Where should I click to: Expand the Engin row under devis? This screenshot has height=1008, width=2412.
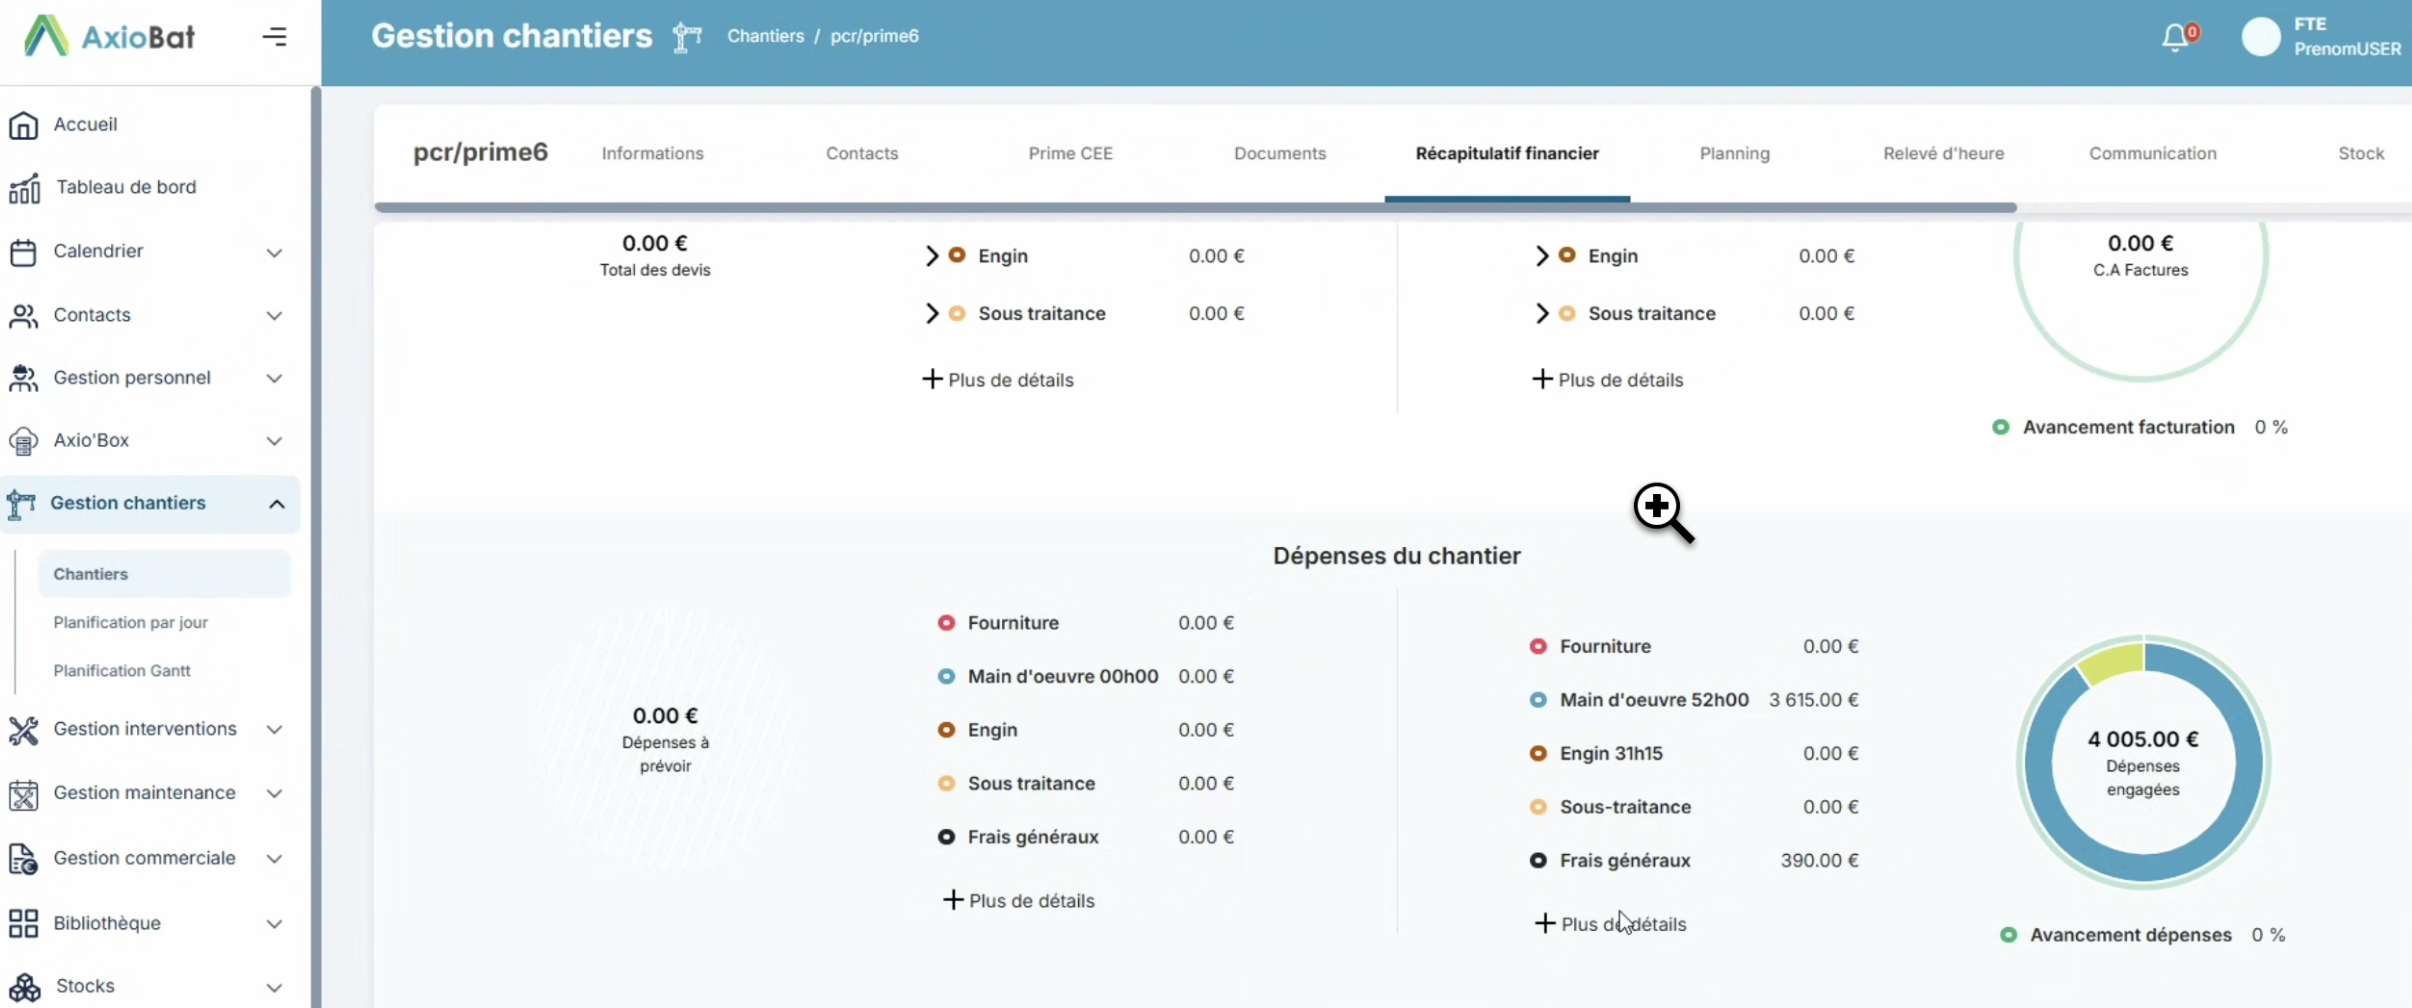click(931, 256)
